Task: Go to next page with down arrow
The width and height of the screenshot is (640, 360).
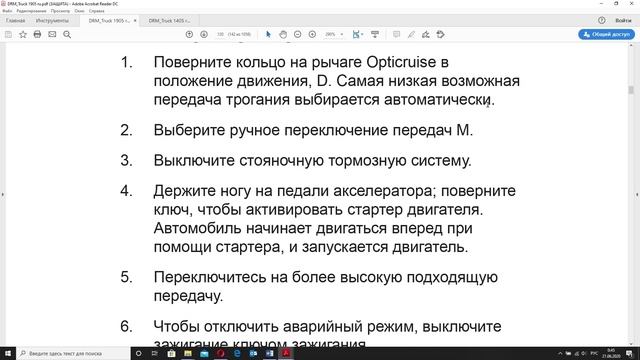Action: [x=204, y=35]
